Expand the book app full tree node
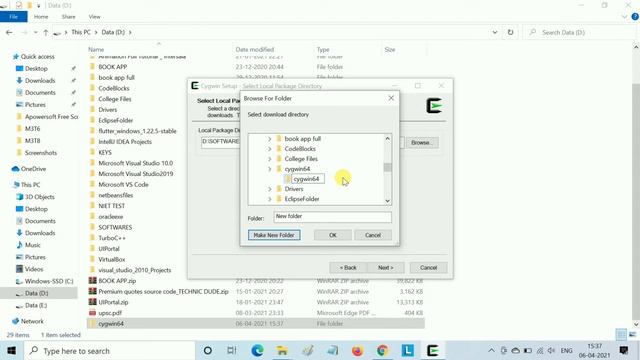 pos(269,139)
